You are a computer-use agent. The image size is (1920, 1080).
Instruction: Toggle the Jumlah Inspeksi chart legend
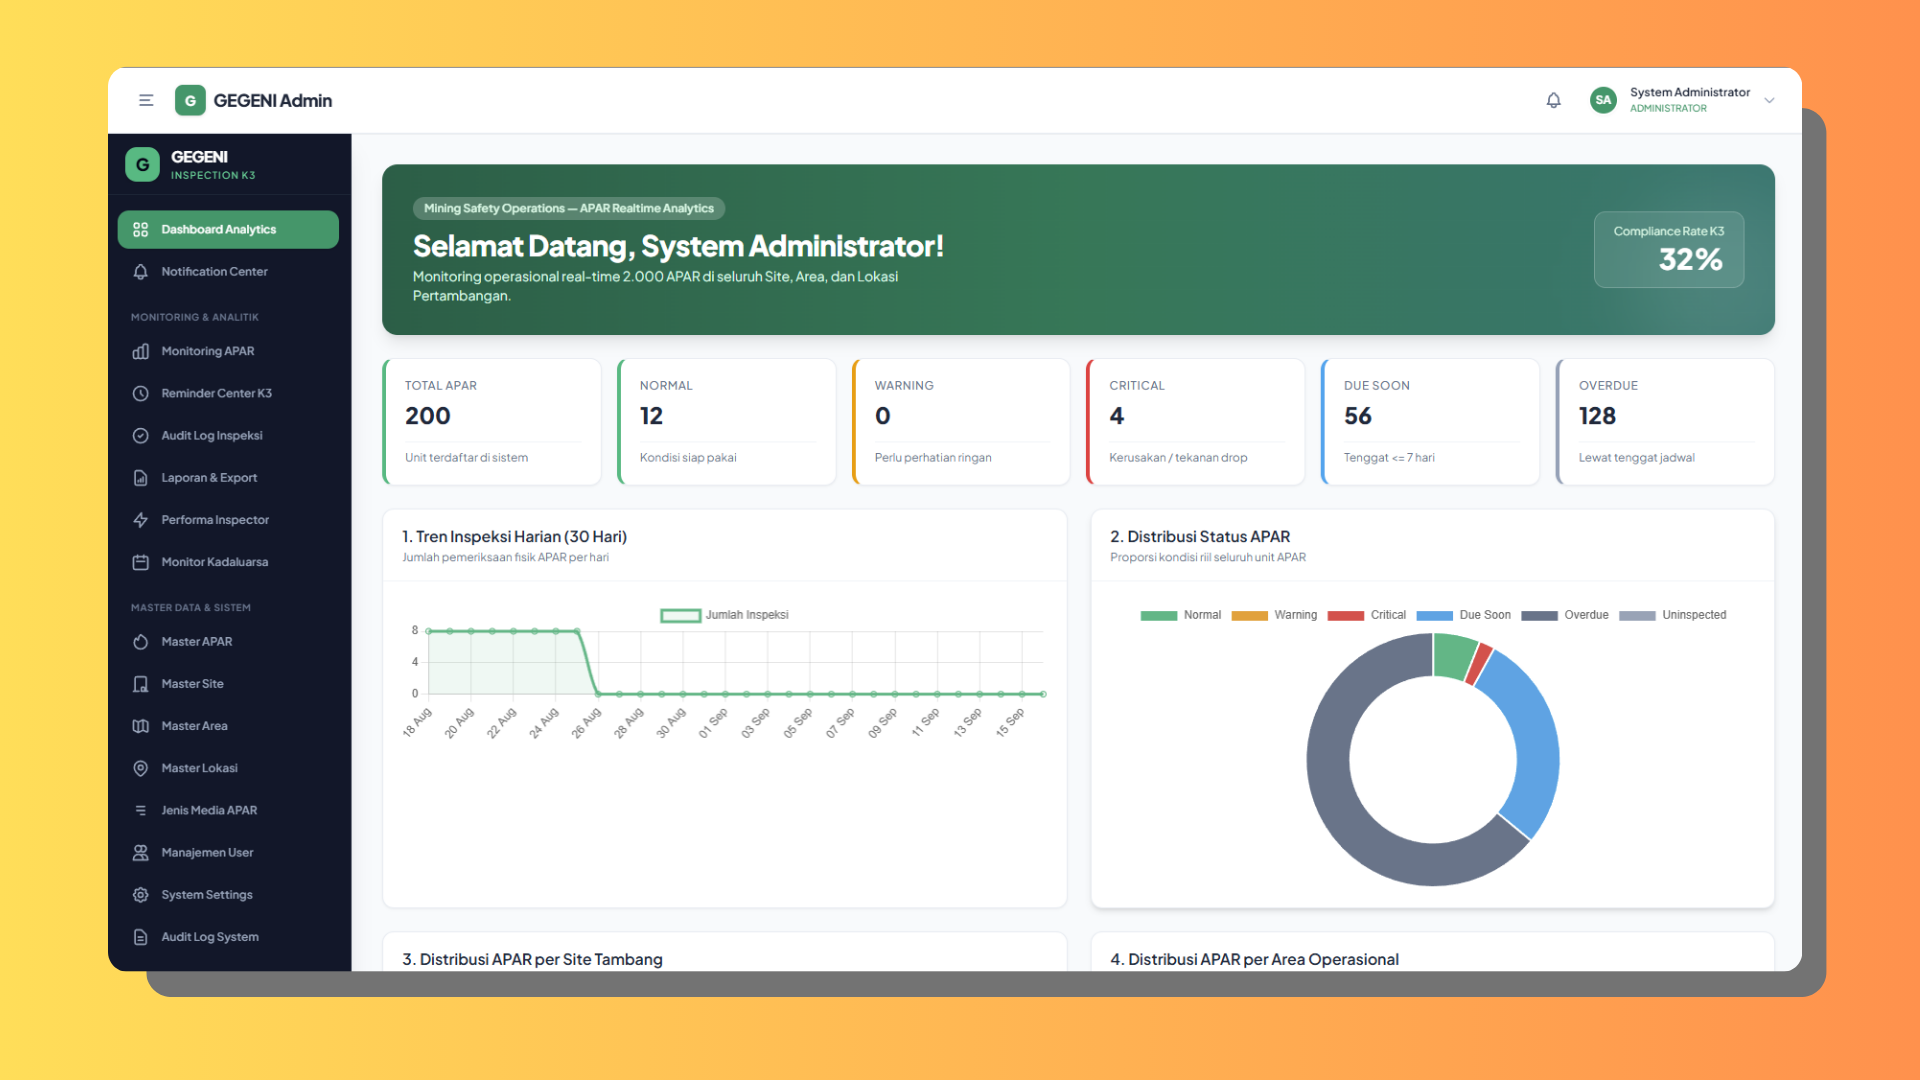pyautogui.click(x=725, y=615)
